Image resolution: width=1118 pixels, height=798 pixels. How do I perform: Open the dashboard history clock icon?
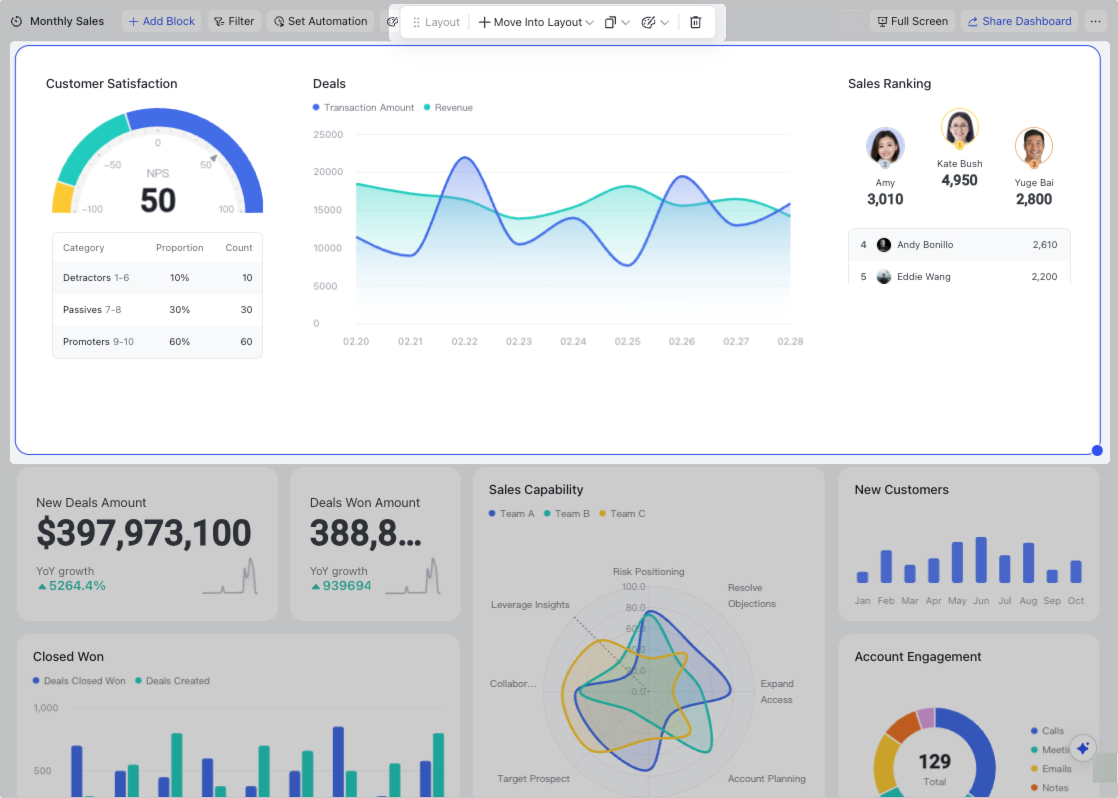17,21
